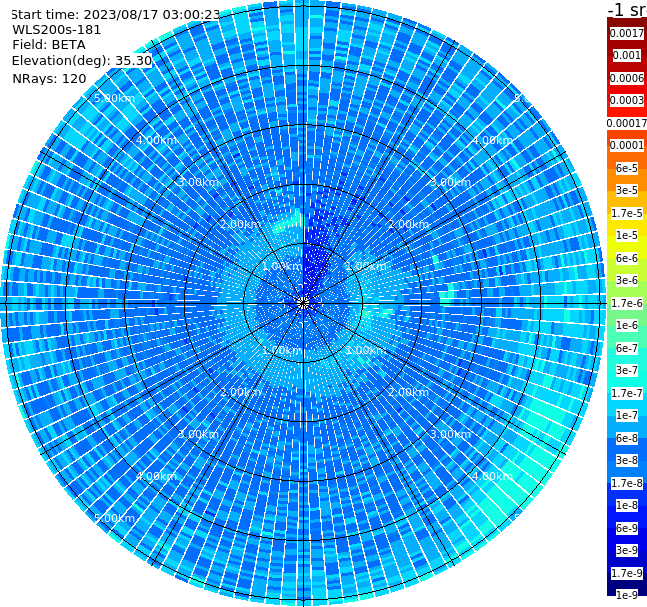Screen dimensions: 647x607
Task: Click the sr-1 units title above the colorbar
Action: tap(627, 9)
